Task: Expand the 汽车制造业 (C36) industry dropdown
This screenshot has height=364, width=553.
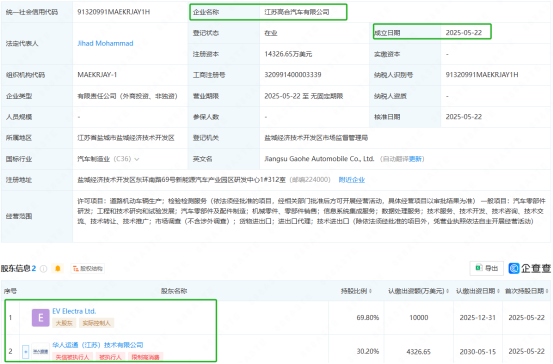Action: (137, 159)
